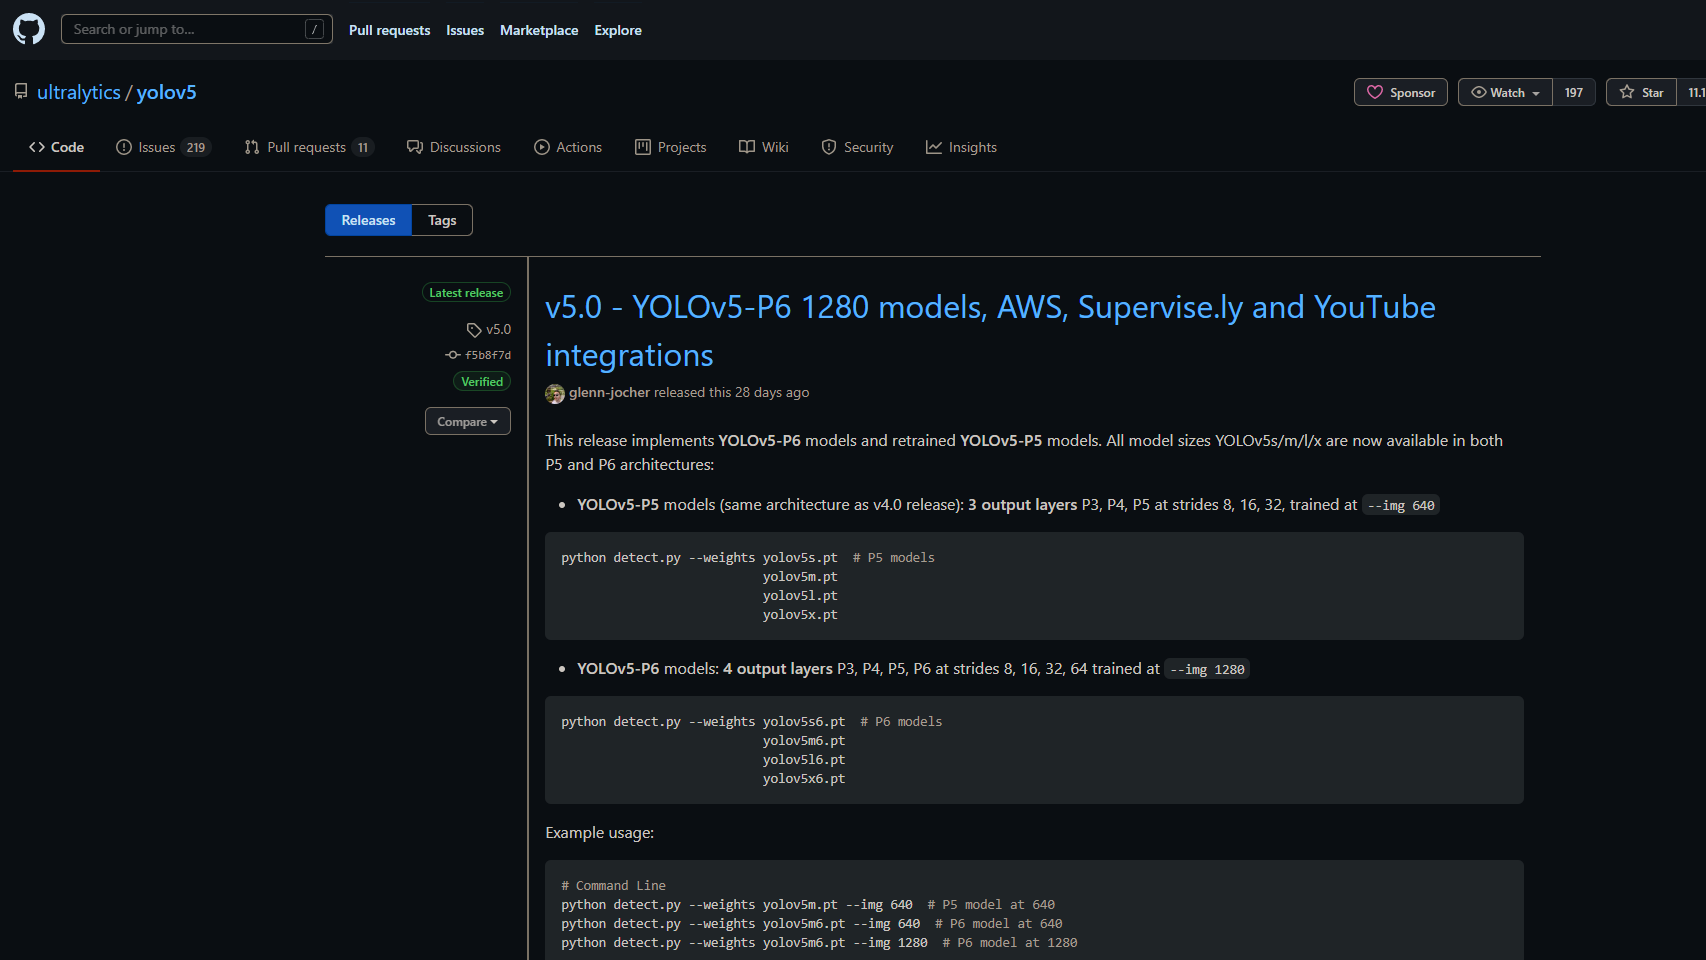
Task: Open the GitHub logo homepage
Action: click(x=29, y=29)
